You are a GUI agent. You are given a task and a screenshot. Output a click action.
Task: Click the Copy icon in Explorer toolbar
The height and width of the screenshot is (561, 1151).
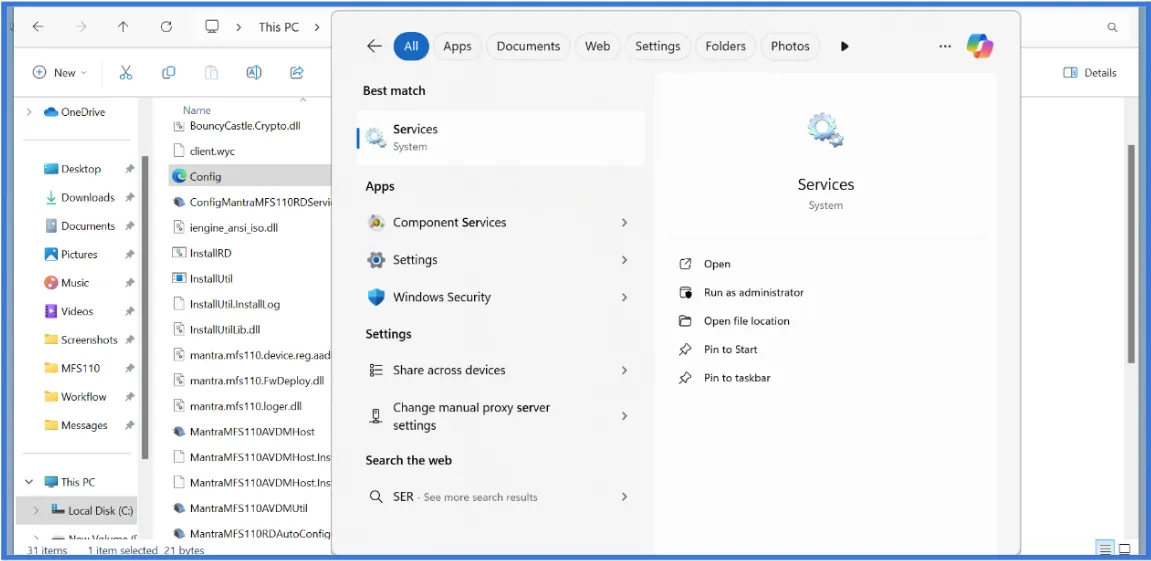(x=168, y=72)
